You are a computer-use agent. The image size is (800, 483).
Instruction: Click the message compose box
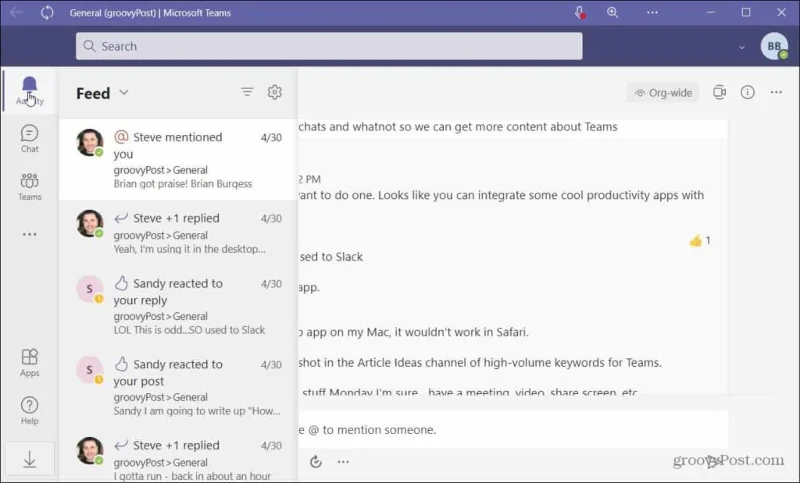(x=513, y=430)
